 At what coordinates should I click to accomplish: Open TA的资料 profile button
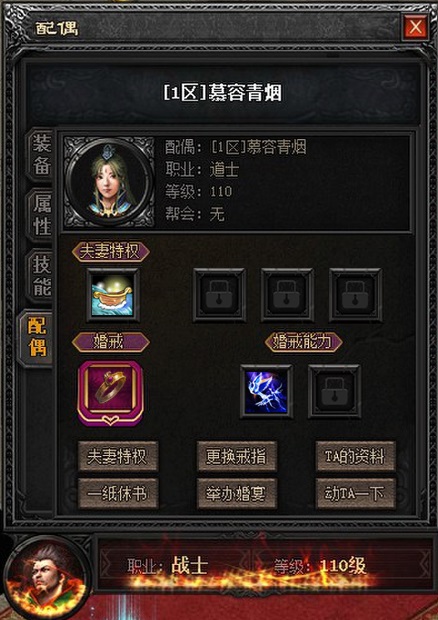[355, 457]
